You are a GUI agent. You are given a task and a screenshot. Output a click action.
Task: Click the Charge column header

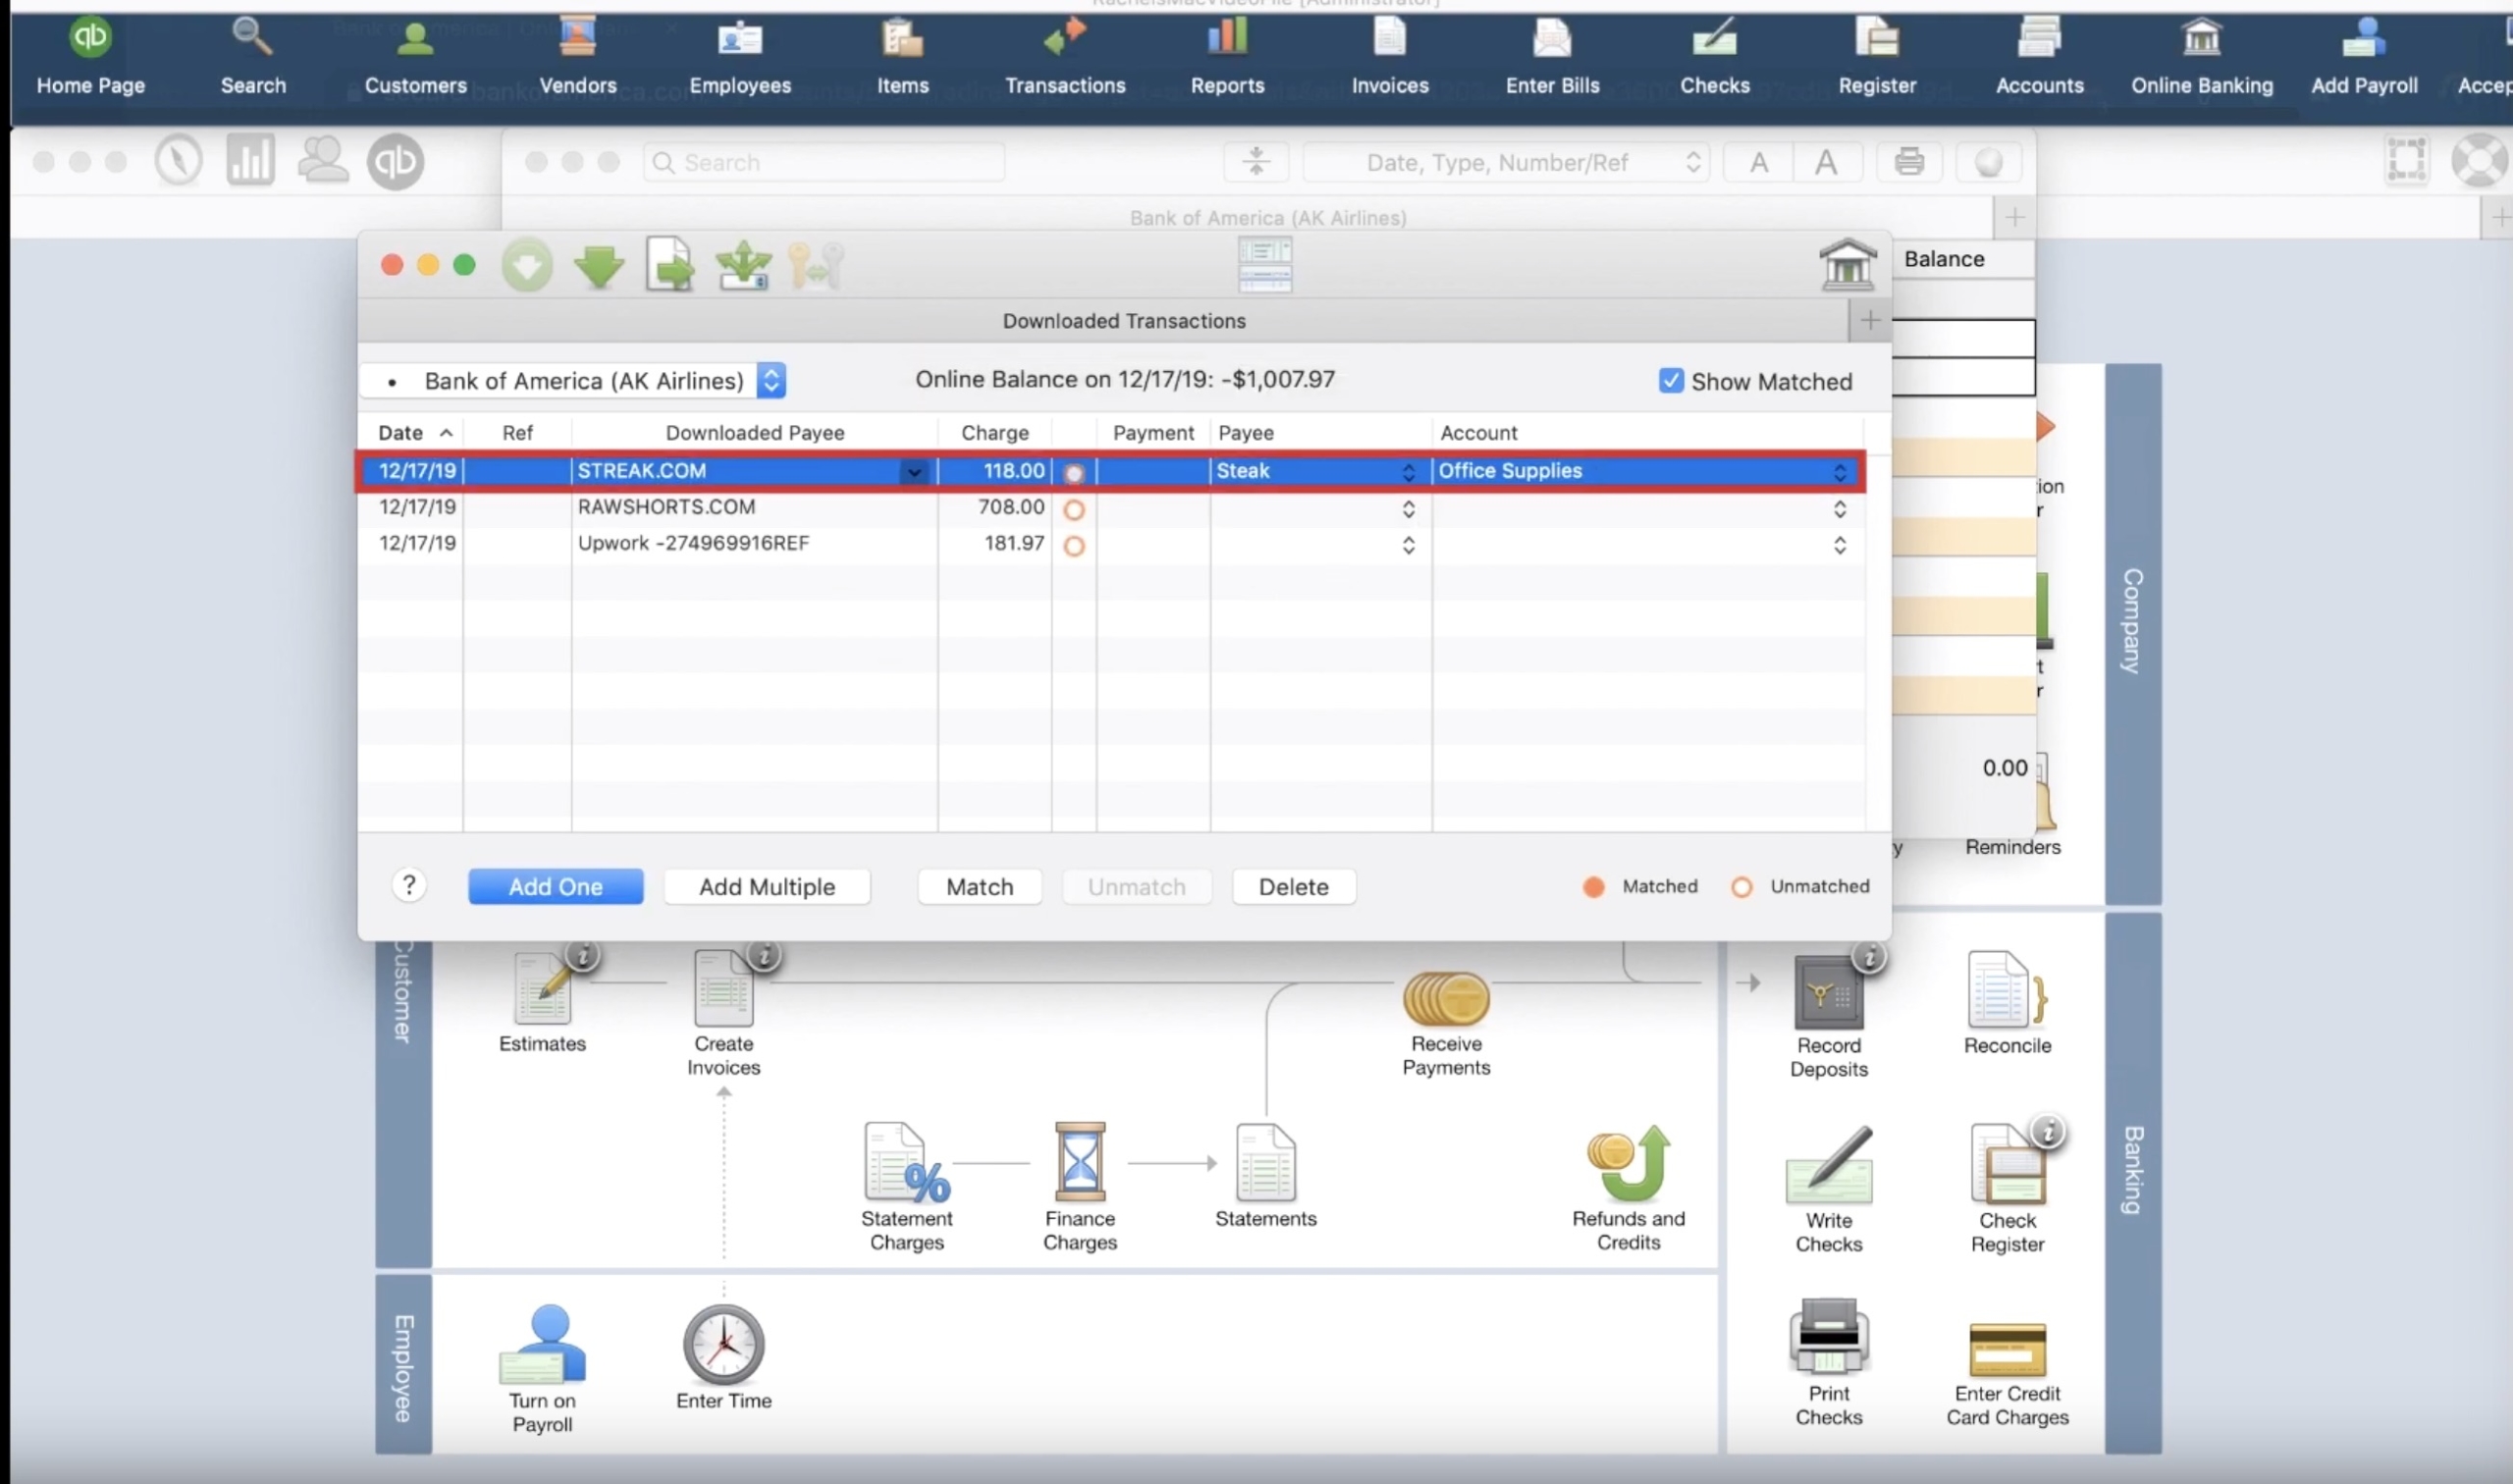994,433
